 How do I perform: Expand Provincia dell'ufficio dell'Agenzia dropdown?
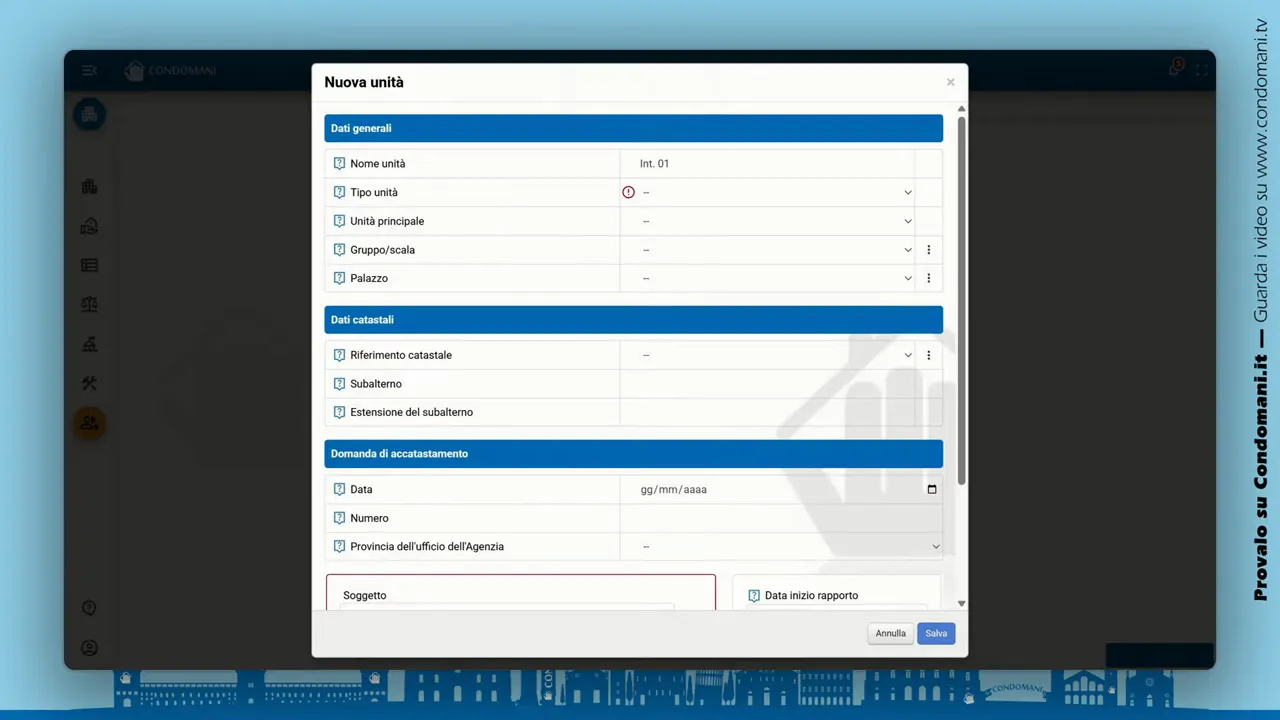click(789, 547)
